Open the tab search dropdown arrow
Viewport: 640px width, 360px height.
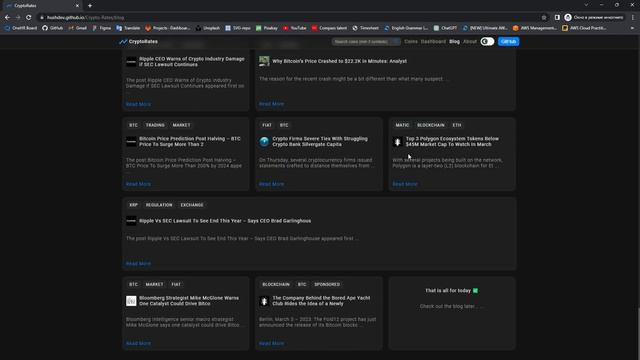586,5
